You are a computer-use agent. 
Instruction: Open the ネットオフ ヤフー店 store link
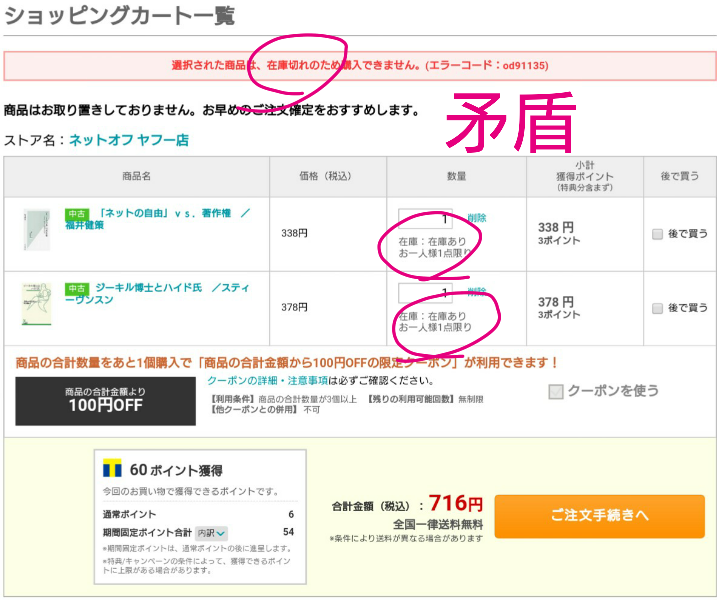click(x=128, y=141)
